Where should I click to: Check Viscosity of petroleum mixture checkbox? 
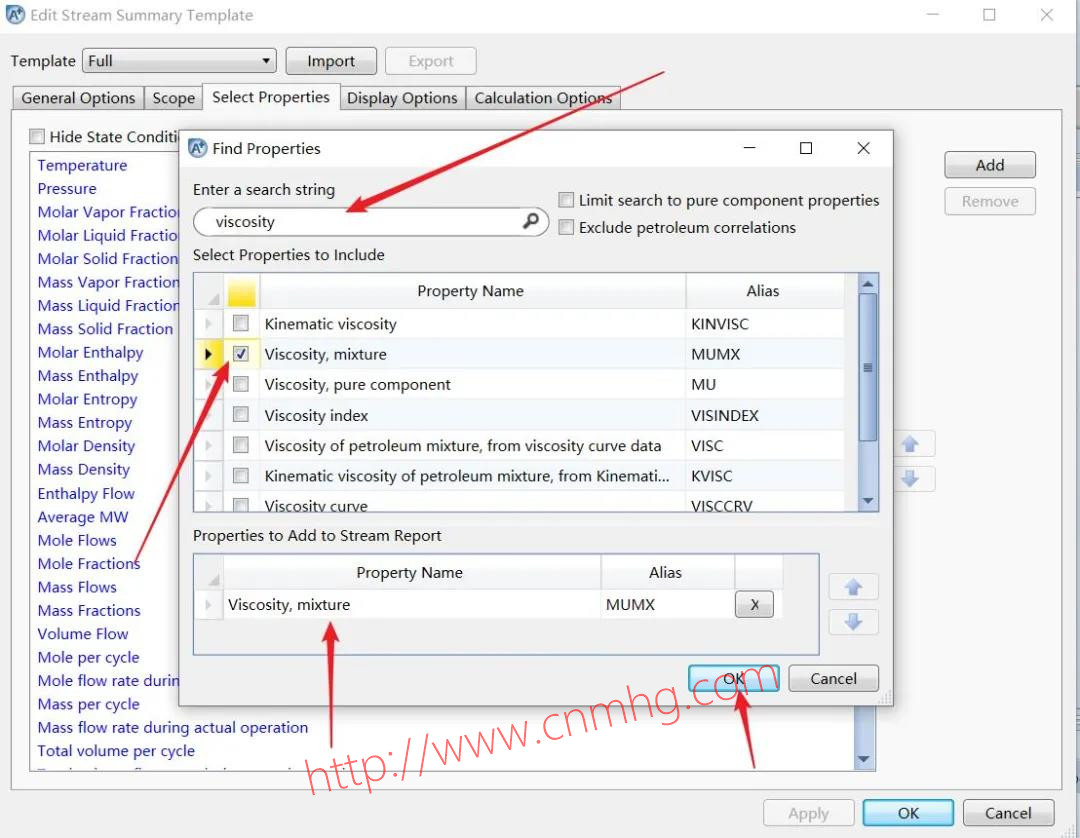[240, 445]
